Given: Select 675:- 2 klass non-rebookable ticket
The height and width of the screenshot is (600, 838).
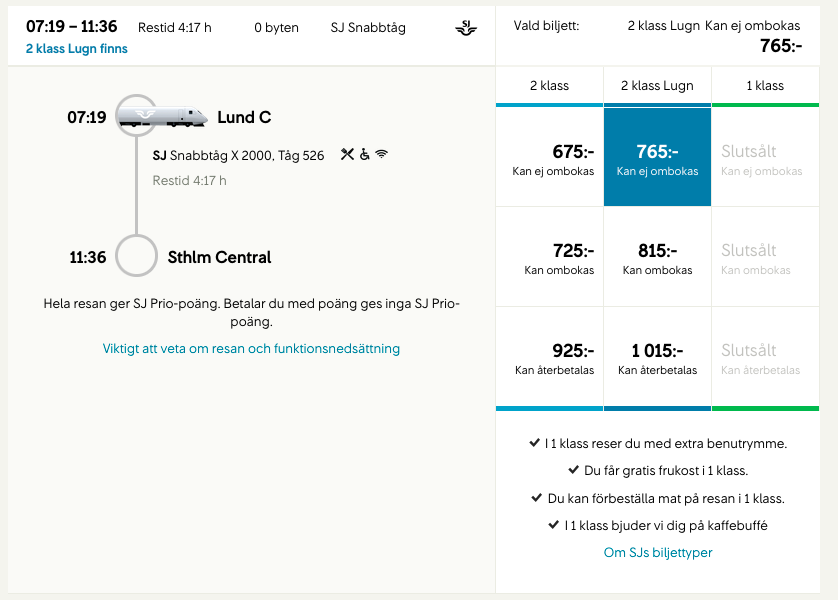Looking at the screenshot, I should pos(549,157).
